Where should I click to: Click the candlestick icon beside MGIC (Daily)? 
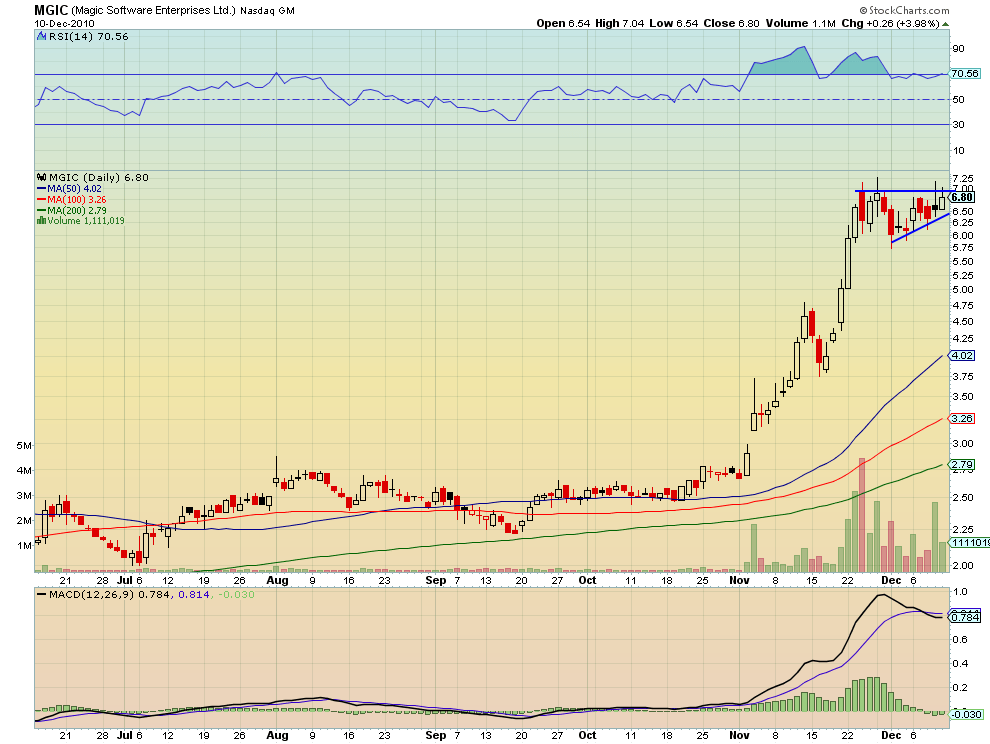pos(42,177)
